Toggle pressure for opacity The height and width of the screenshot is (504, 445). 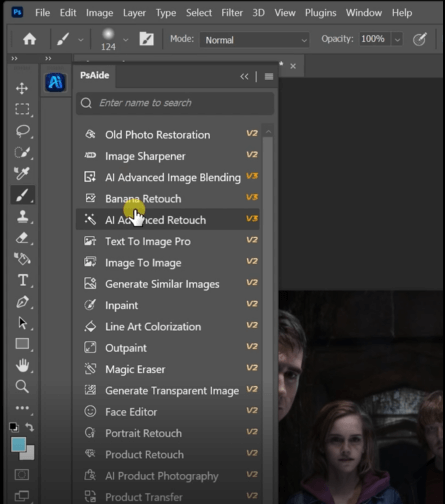pos(419,39)
